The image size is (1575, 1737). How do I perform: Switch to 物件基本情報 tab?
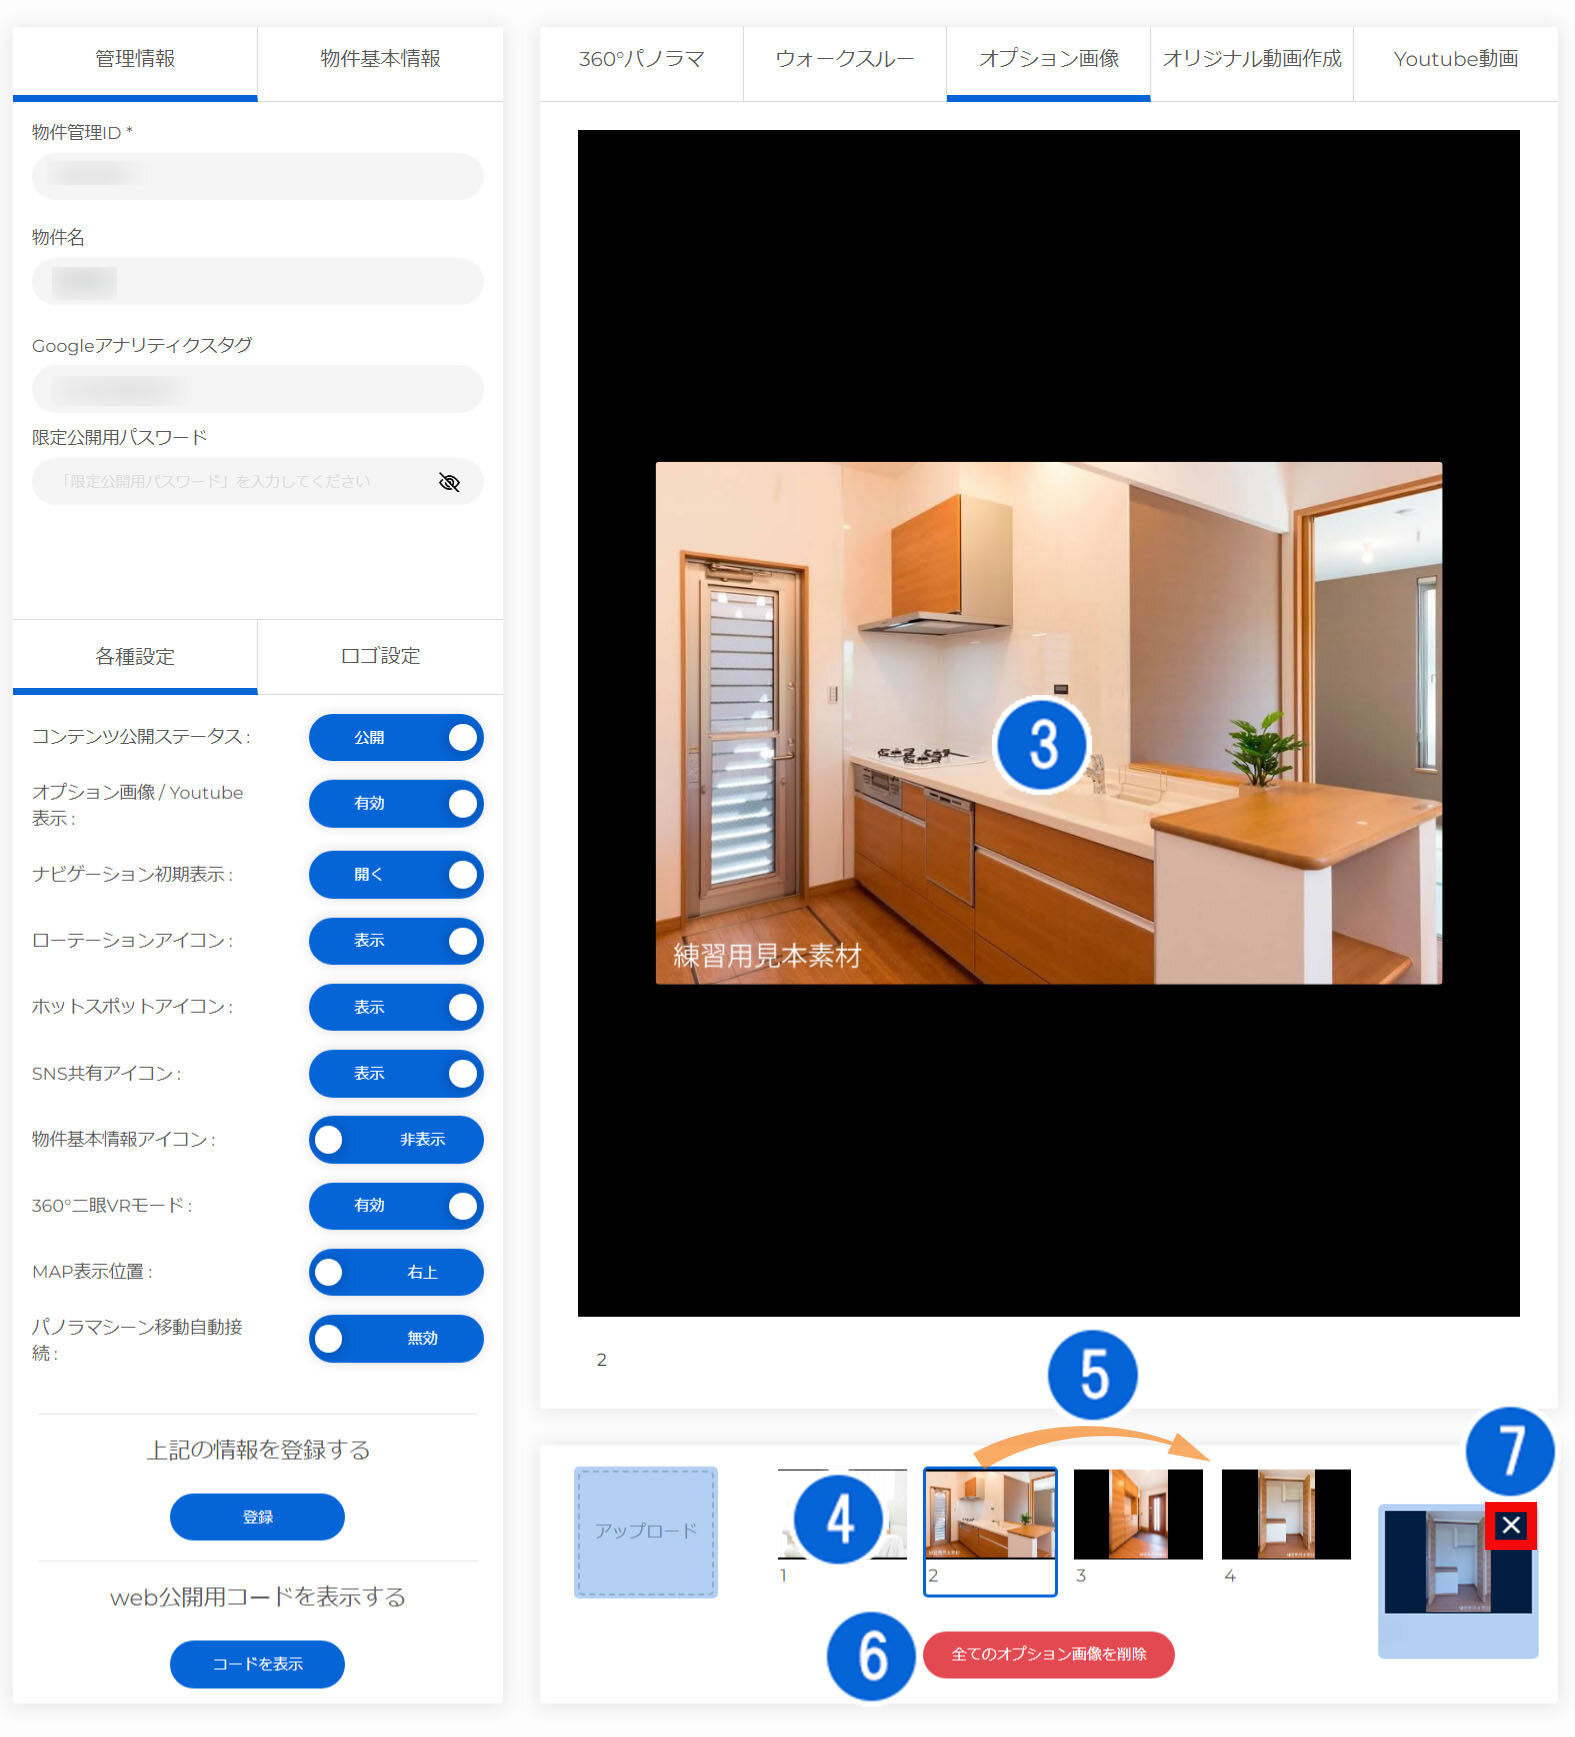[x=380, y=59]
